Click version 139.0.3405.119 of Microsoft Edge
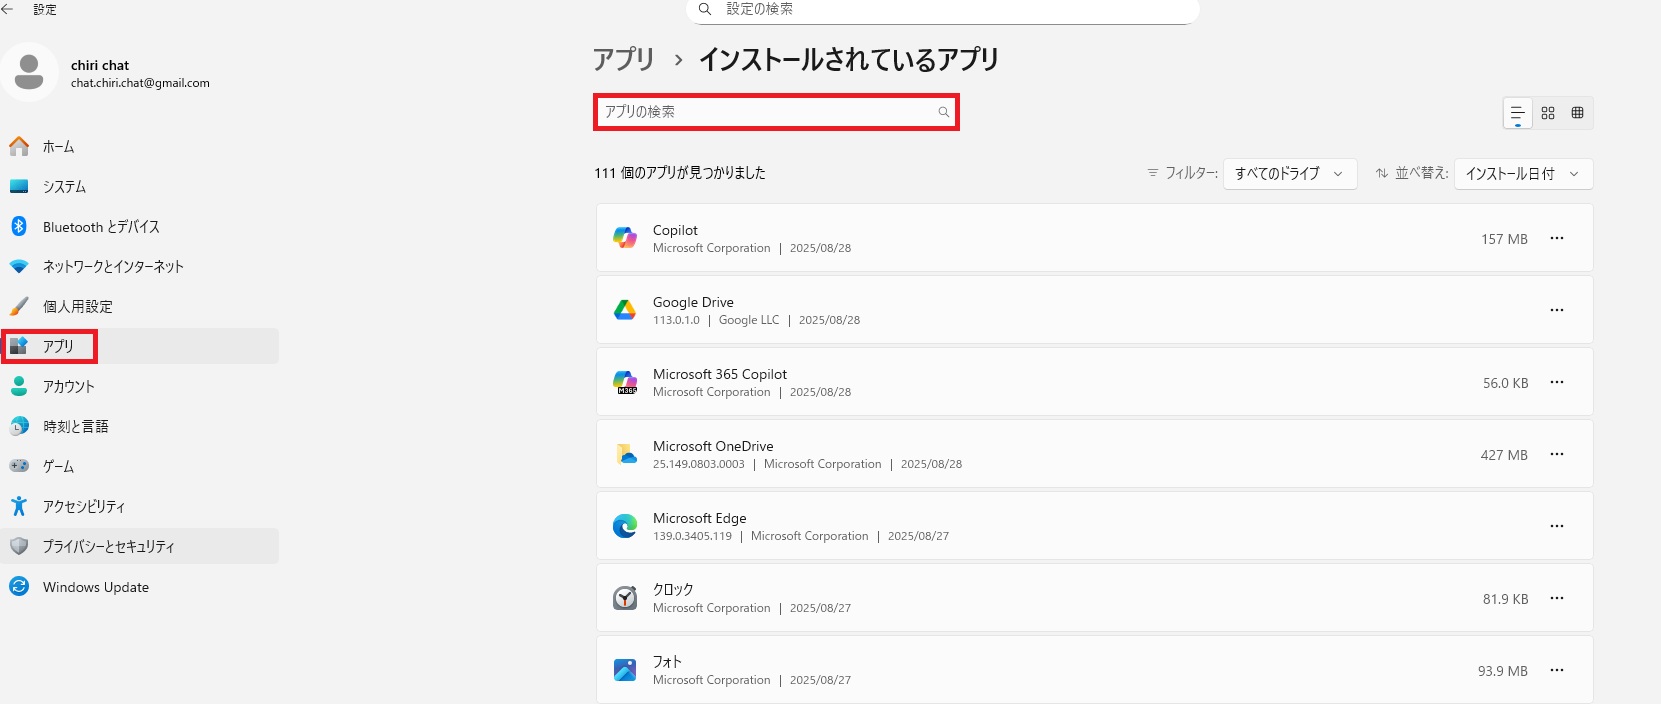Screen dimensions: 1661x704 coord(692,536)
